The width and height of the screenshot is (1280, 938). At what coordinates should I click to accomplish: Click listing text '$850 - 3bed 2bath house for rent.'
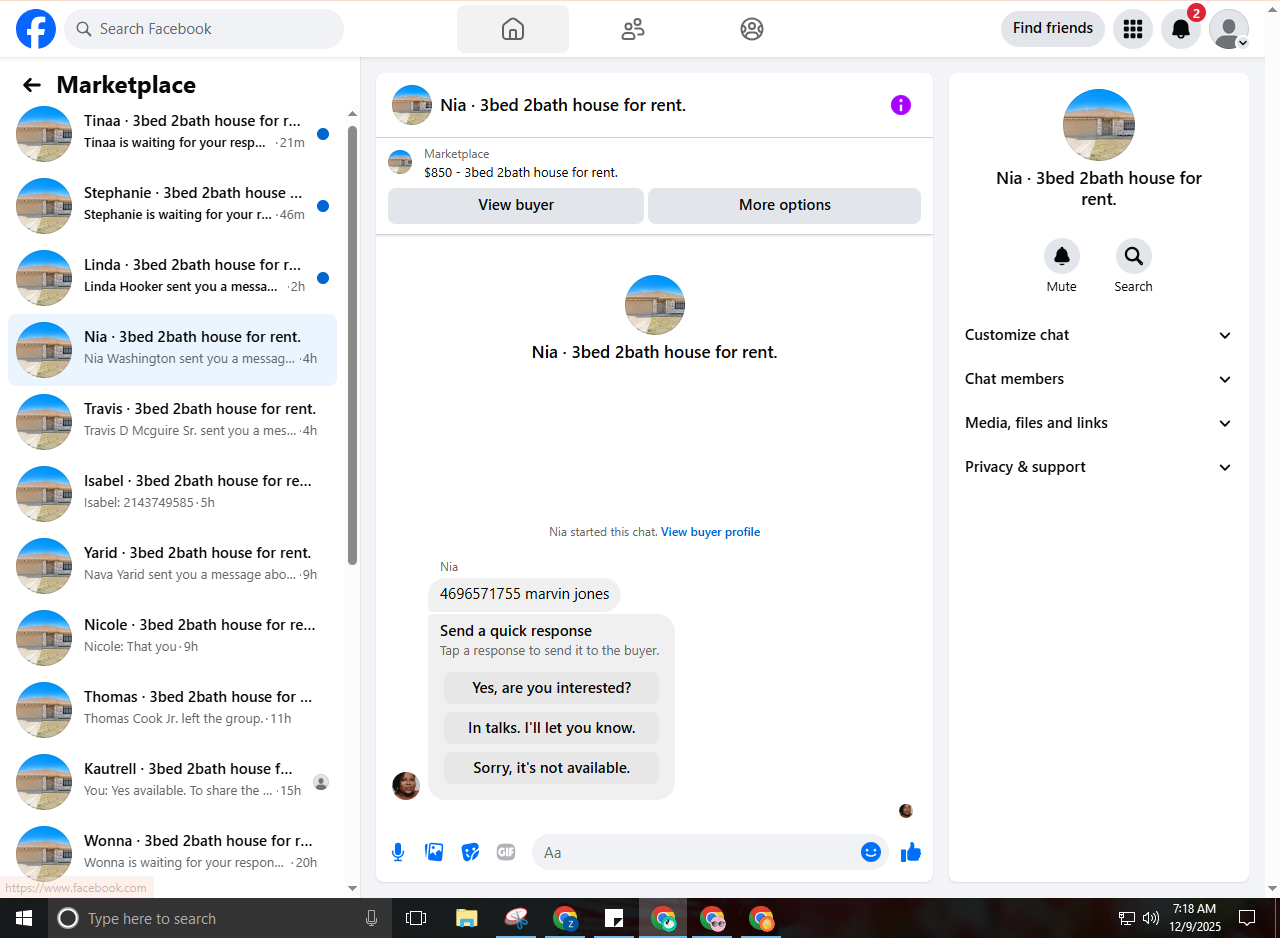tap(521, 172)
